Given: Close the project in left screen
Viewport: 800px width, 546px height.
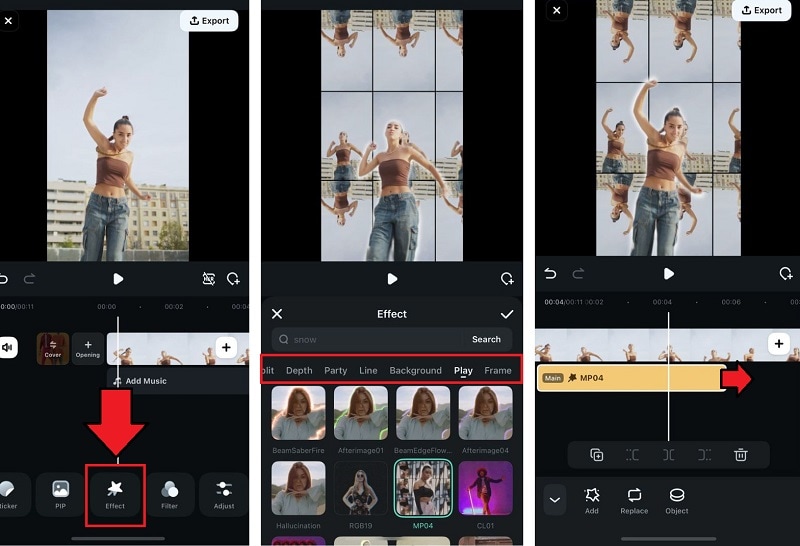Looking at the screenshot, I should [9, 21].
